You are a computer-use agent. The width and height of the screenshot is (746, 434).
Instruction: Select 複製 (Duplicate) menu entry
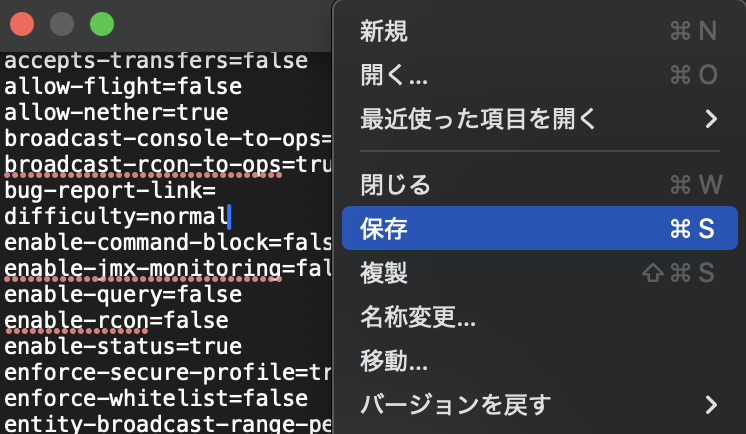pyautogui.click(x=384, y=273)
